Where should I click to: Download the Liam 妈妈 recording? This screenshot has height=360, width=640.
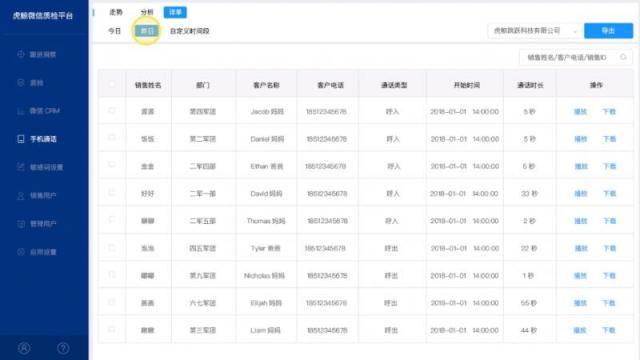coord(609,330)
